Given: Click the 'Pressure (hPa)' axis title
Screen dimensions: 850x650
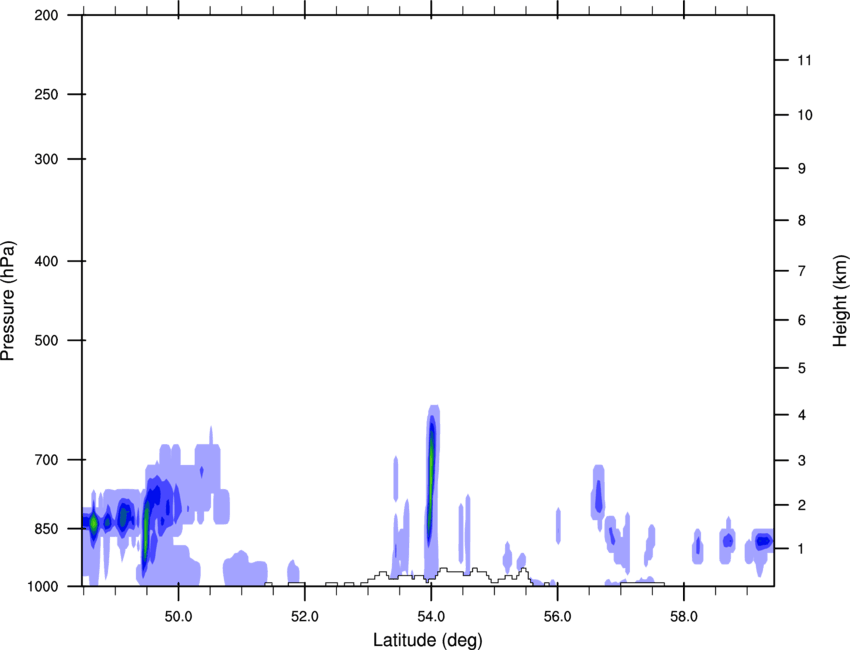Looking at the screenshot, I should click(8, 301).
